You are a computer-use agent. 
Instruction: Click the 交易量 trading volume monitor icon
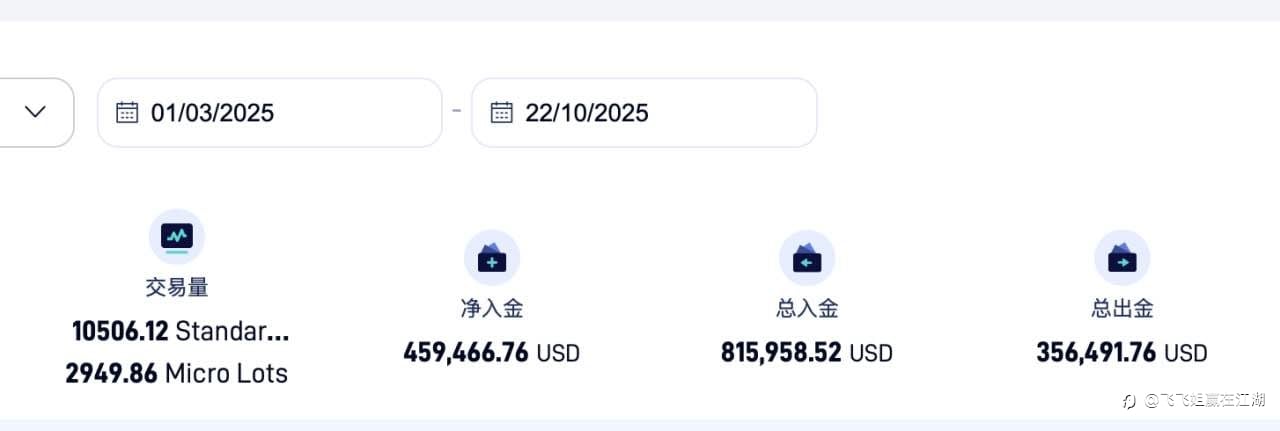177,237
